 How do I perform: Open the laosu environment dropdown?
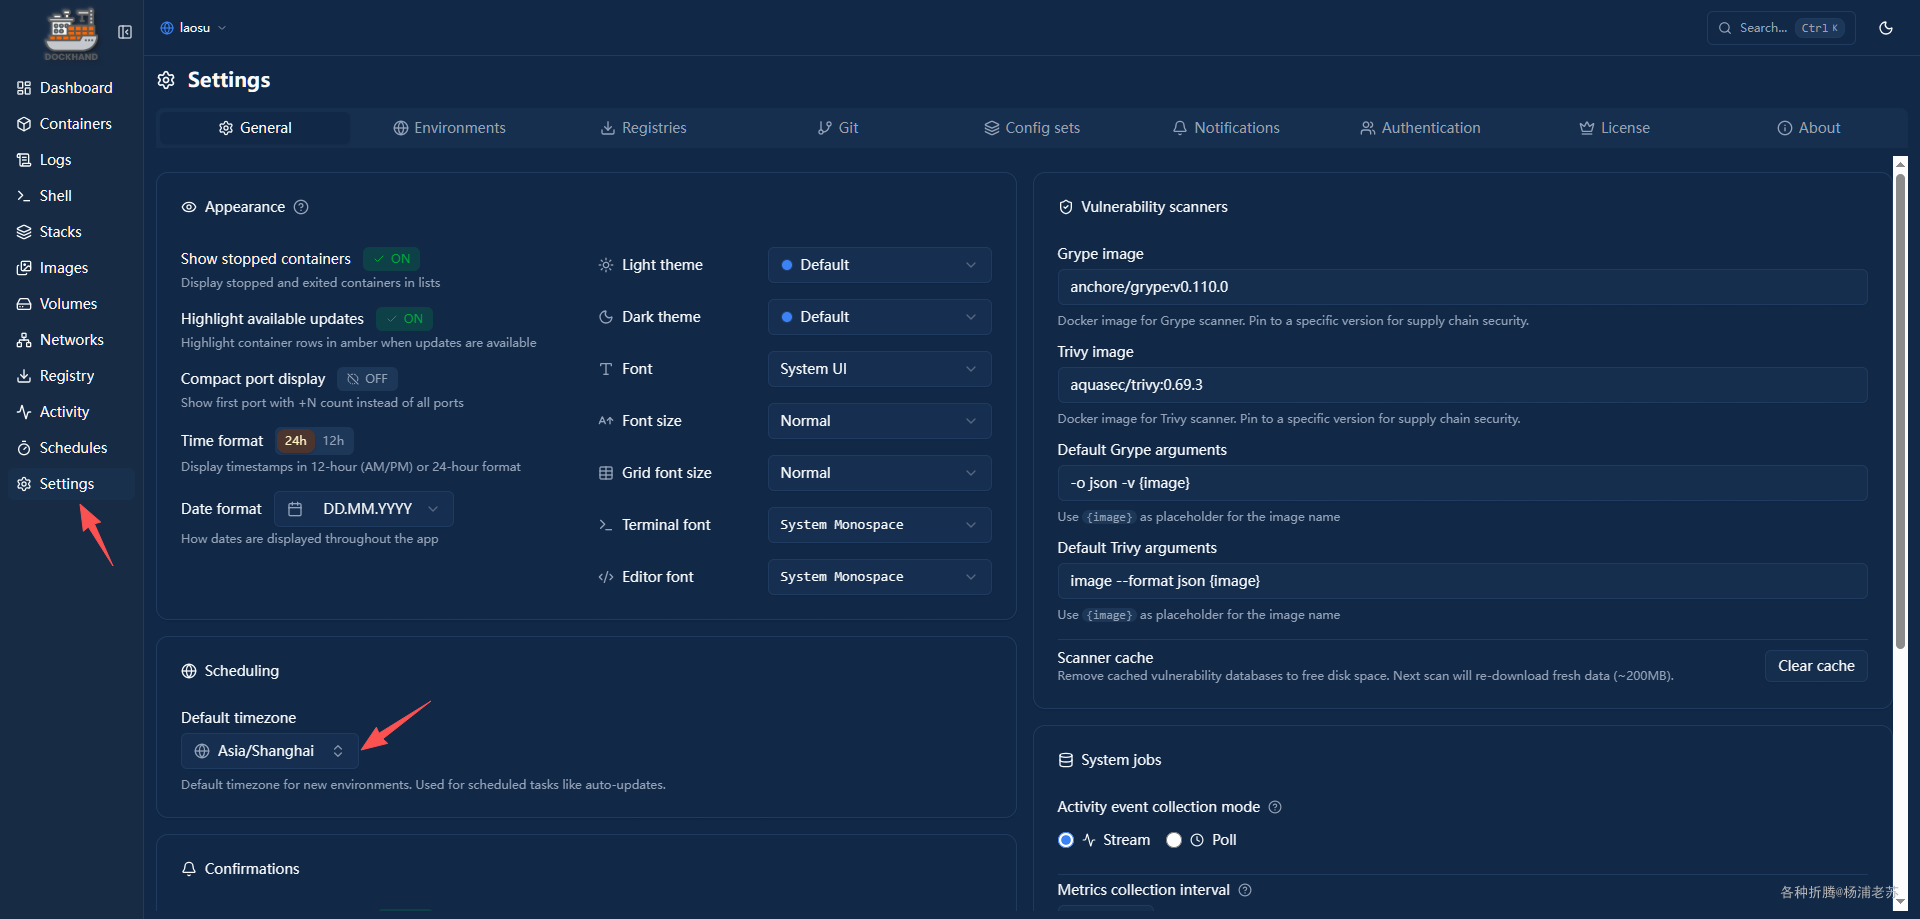tap(193, 28)
